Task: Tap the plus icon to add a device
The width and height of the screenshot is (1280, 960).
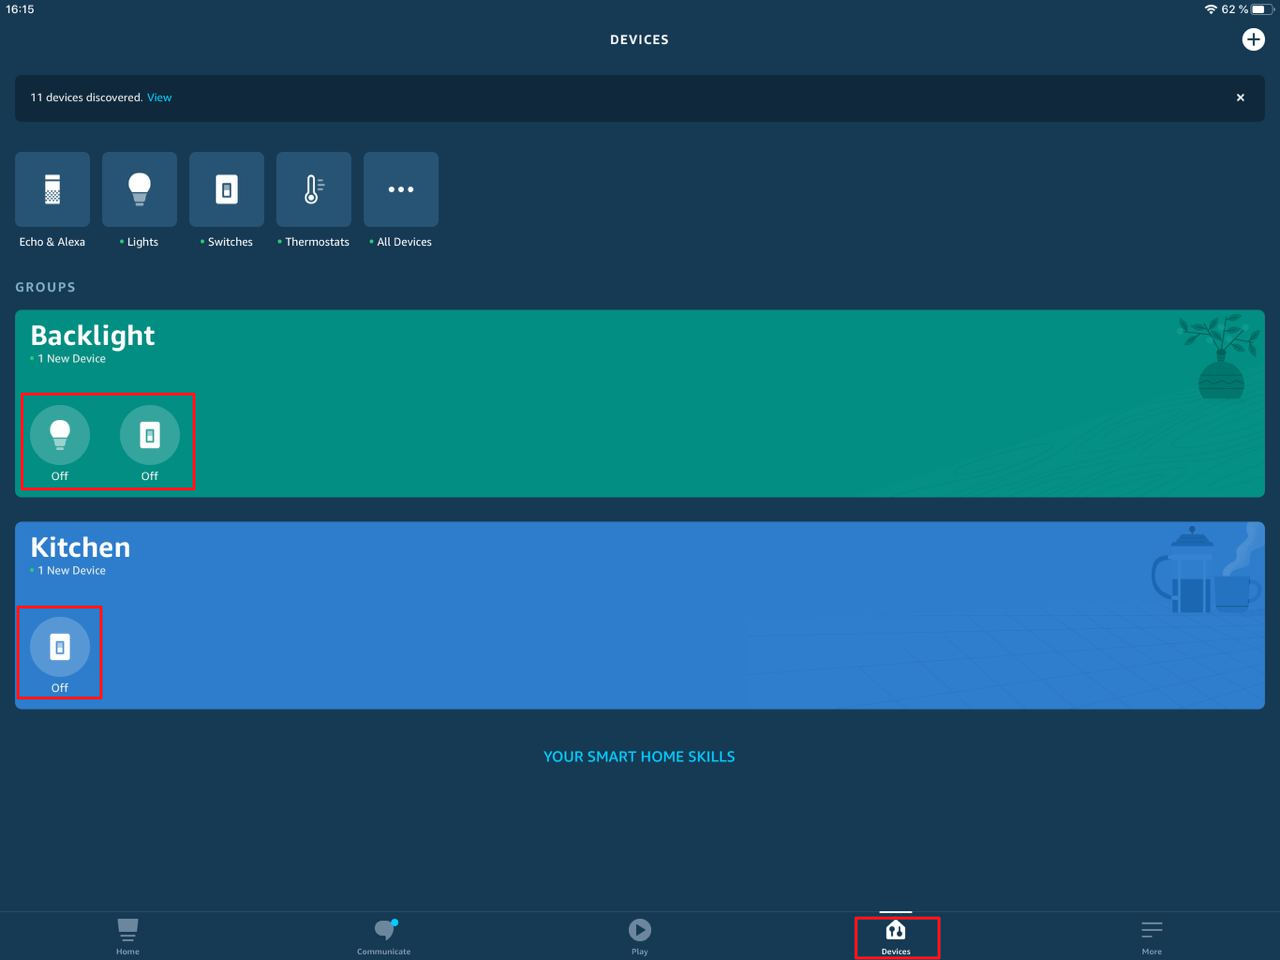Action: point(1254,39)
